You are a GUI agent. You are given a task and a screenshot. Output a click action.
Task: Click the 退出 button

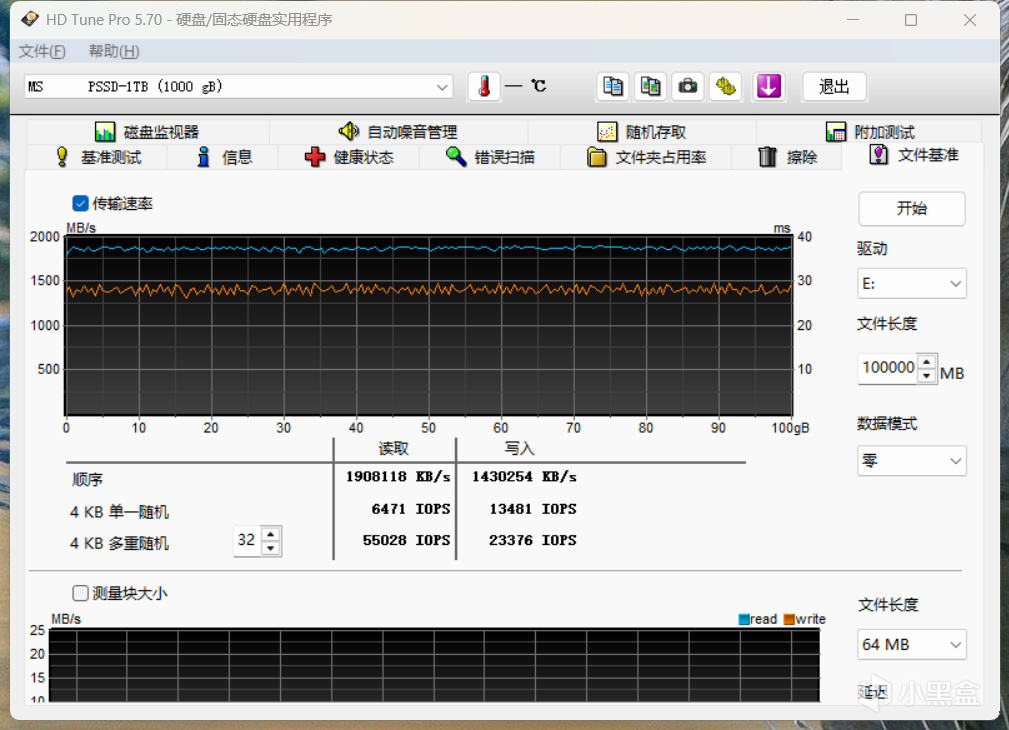coord(834,86)
